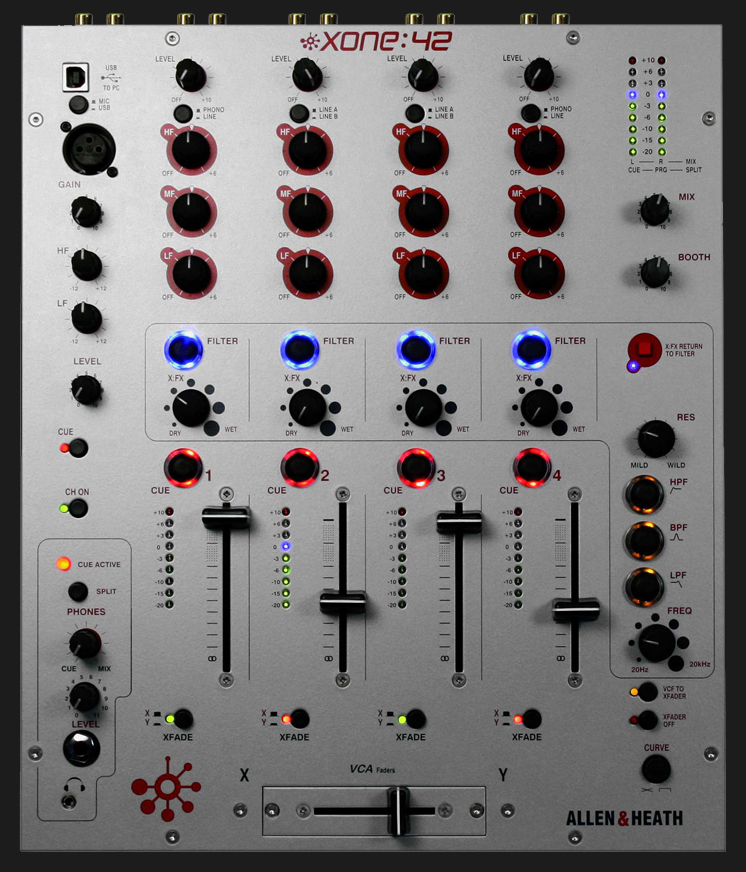746x872 pixels.
Task: Toggle the MIC/USB source switch
Action: (x=79, y=105)
